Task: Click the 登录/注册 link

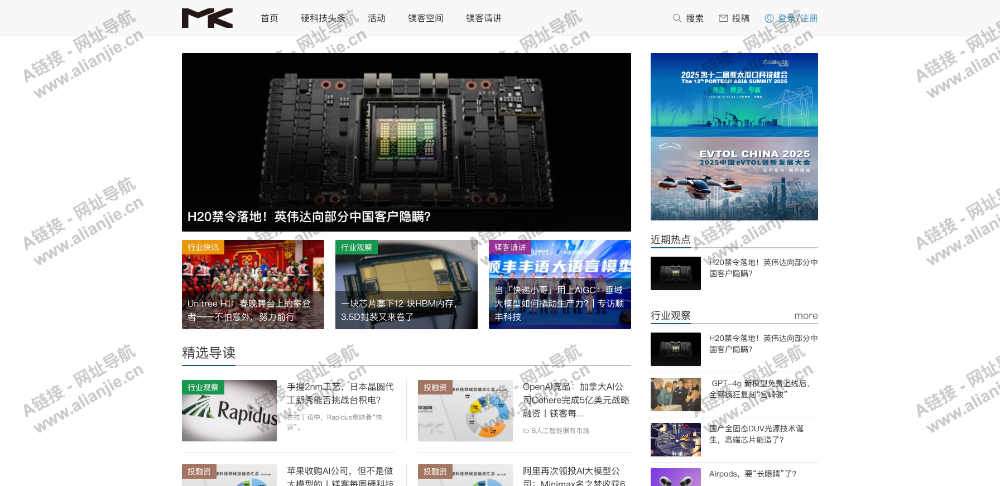Action: 798,18
